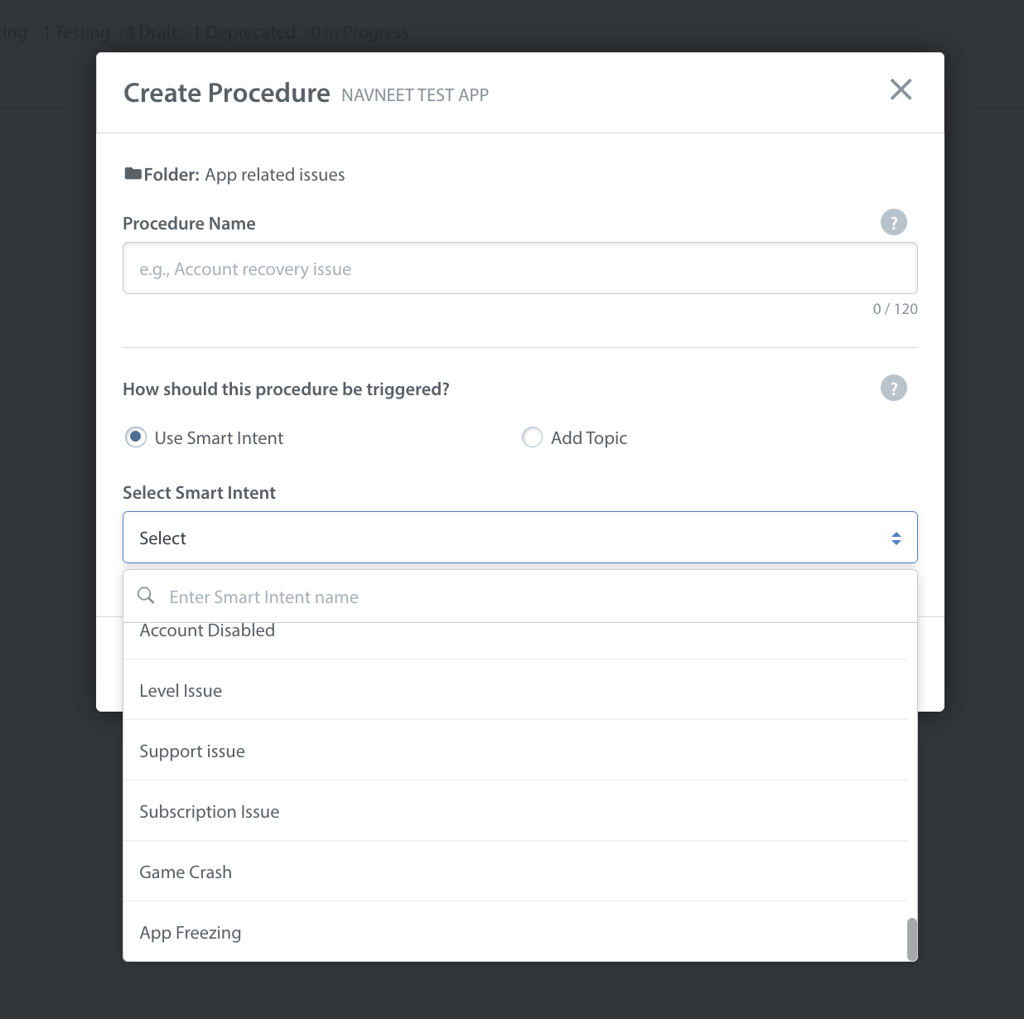Click the search magnifier icon in dropdown
1024x1019 pixels.
tap(146, 596)
